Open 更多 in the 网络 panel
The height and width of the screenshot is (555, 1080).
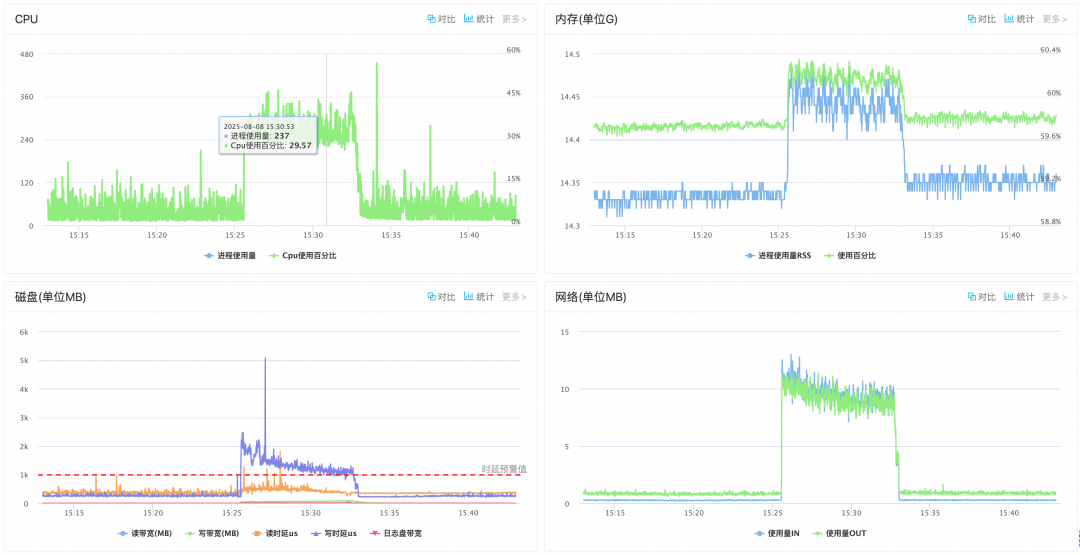click(1054, 297)
